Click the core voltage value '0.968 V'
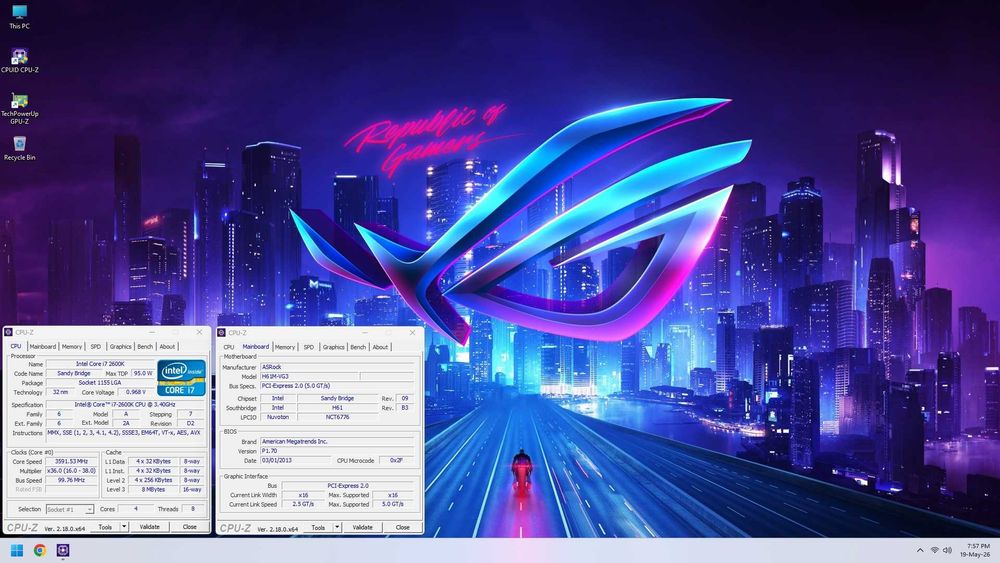 [x=136, y=392]
